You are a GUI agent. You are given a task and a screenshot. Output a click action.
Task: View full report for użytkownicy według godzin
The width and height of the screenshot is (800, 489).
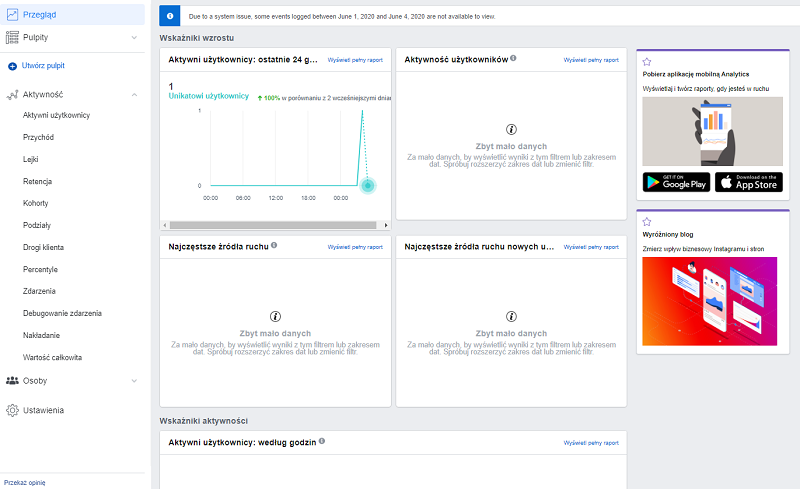pos(591,443)
